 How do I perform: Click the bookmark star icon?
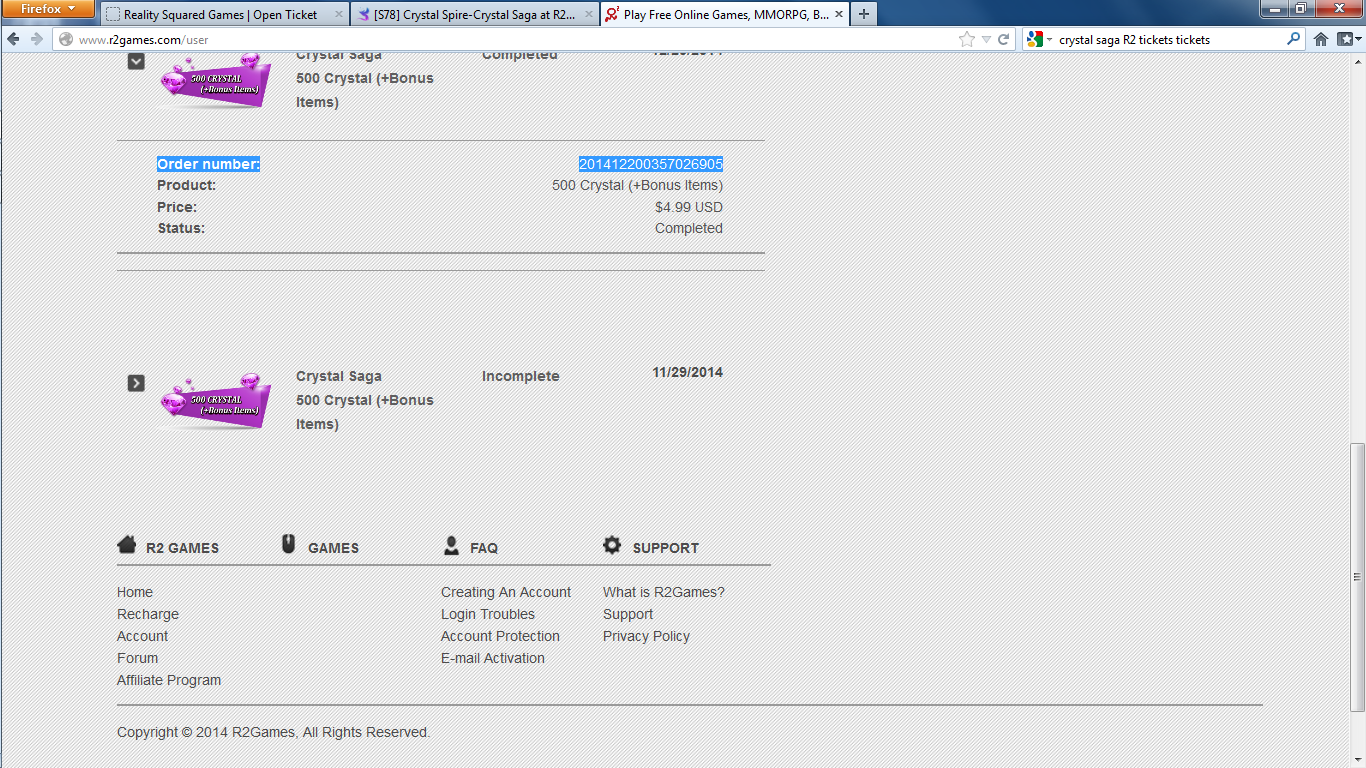(966, 39)
